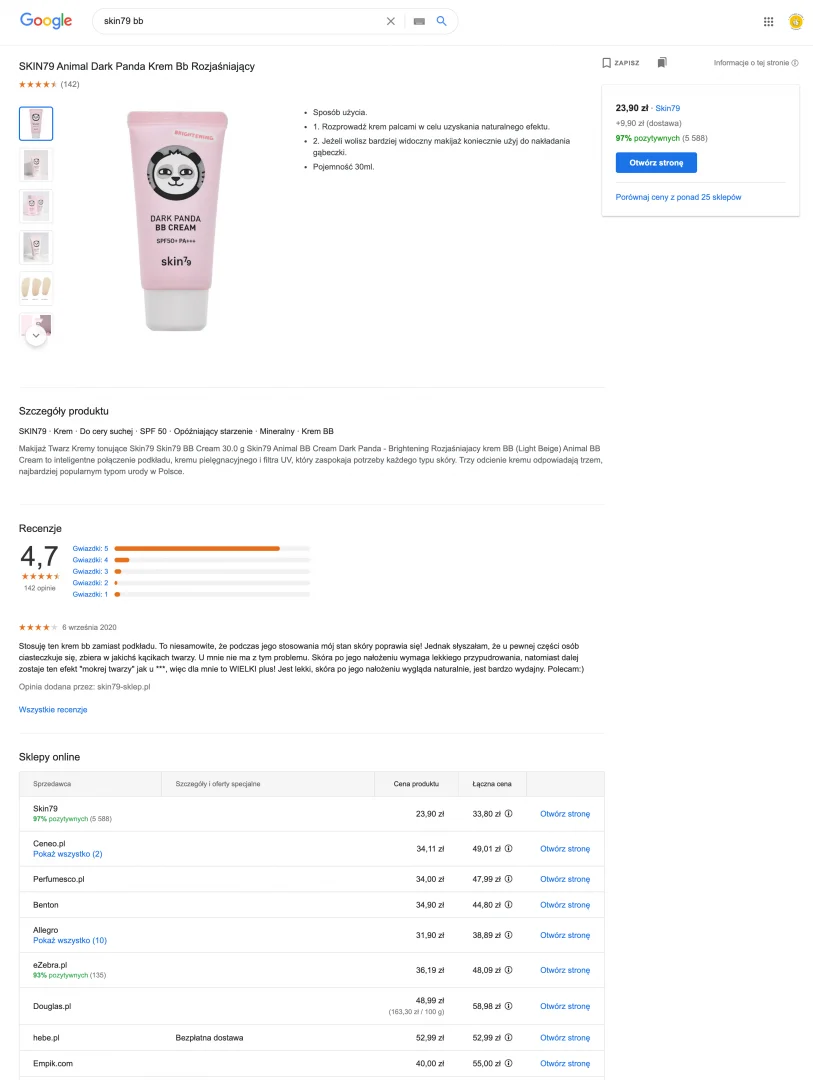Expand Allegro offers with Pokaż wszystko (10)
Screen dimensions: 813x1080
point(69,941)
